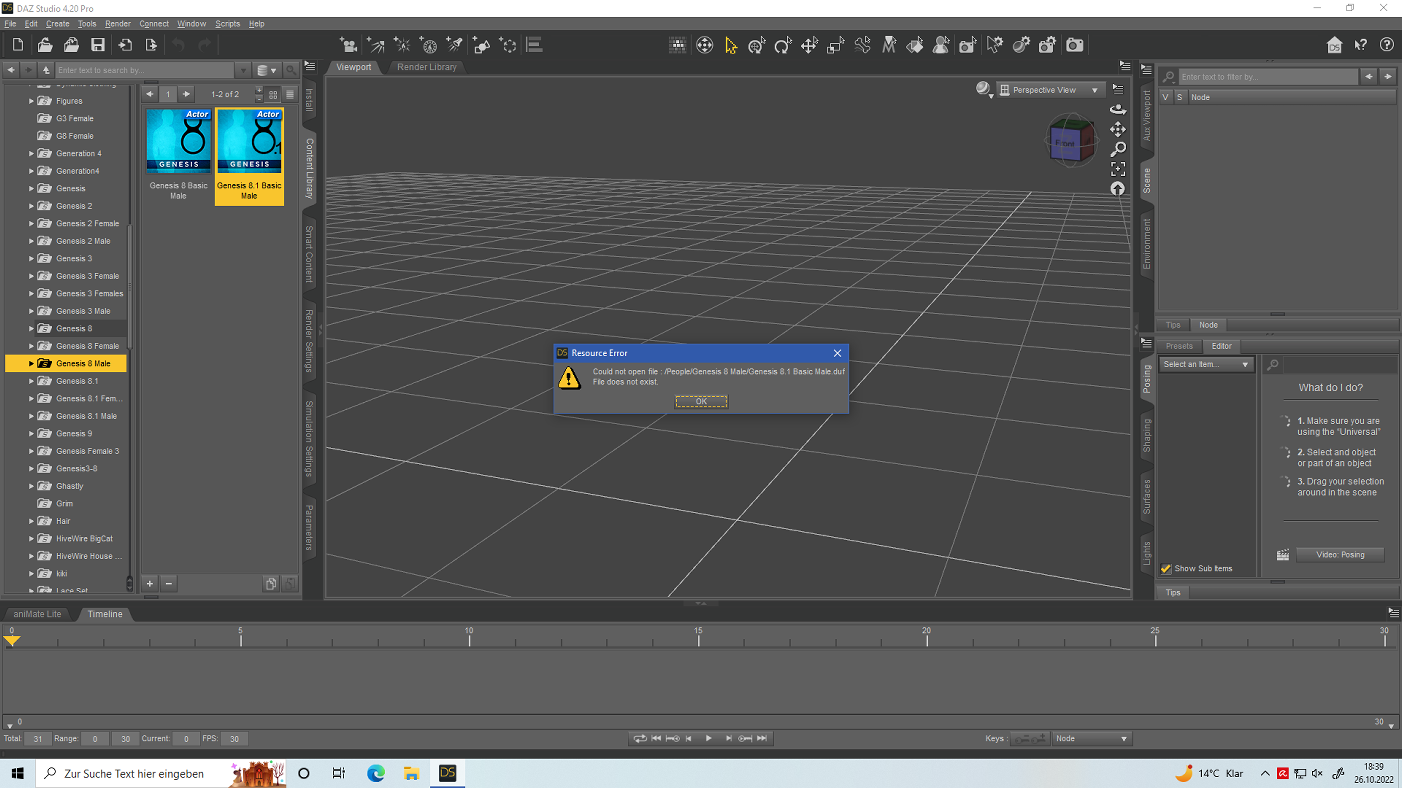Toggle the timeline loop playback button
The height and width of the screenshot is (788, 1402).
click(x=639, y=739)
